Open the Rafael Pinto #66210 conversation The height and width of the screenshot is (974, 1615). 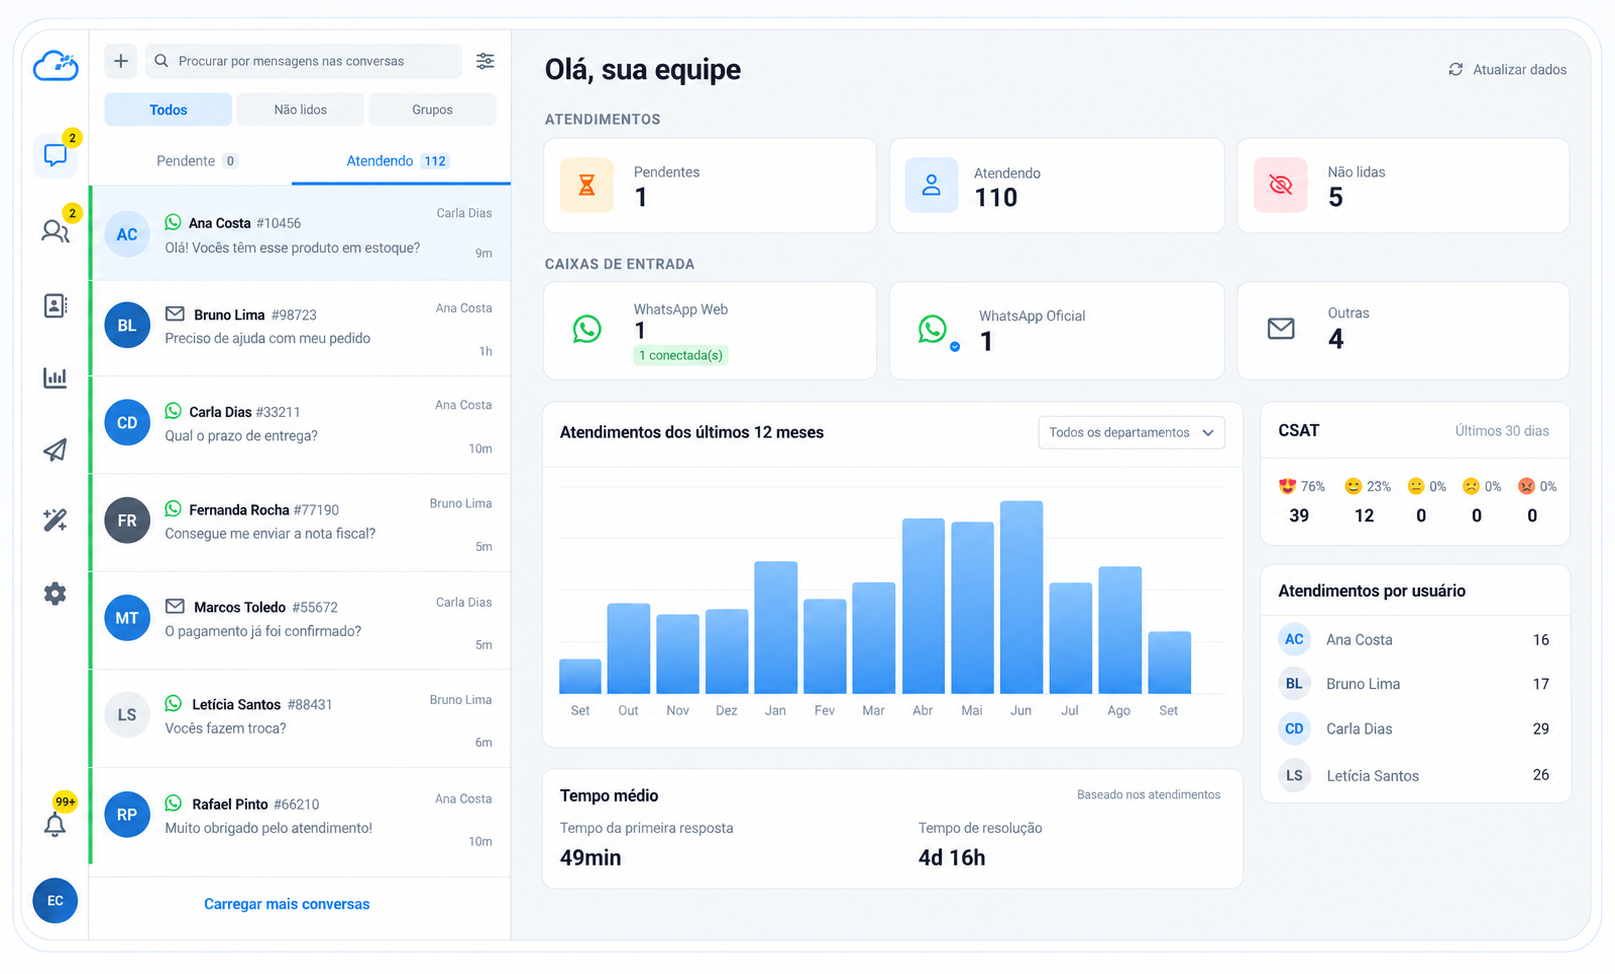(300, 816)
